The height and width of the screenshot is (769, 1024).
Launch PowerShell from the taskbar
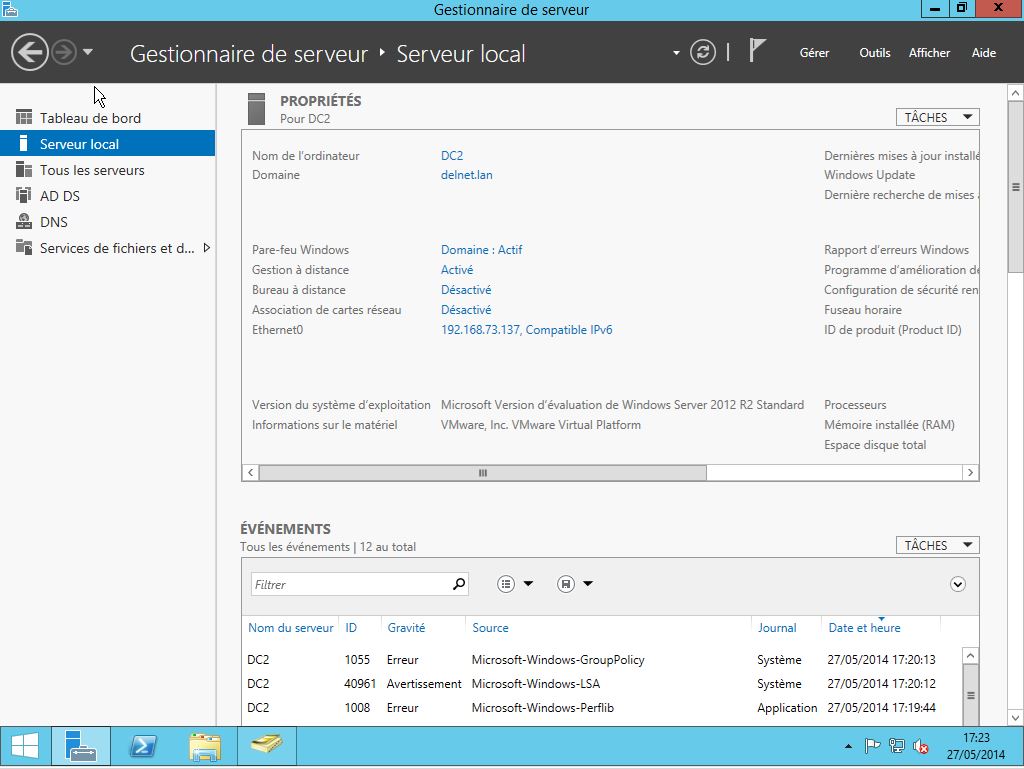click(x=143, y=745)
